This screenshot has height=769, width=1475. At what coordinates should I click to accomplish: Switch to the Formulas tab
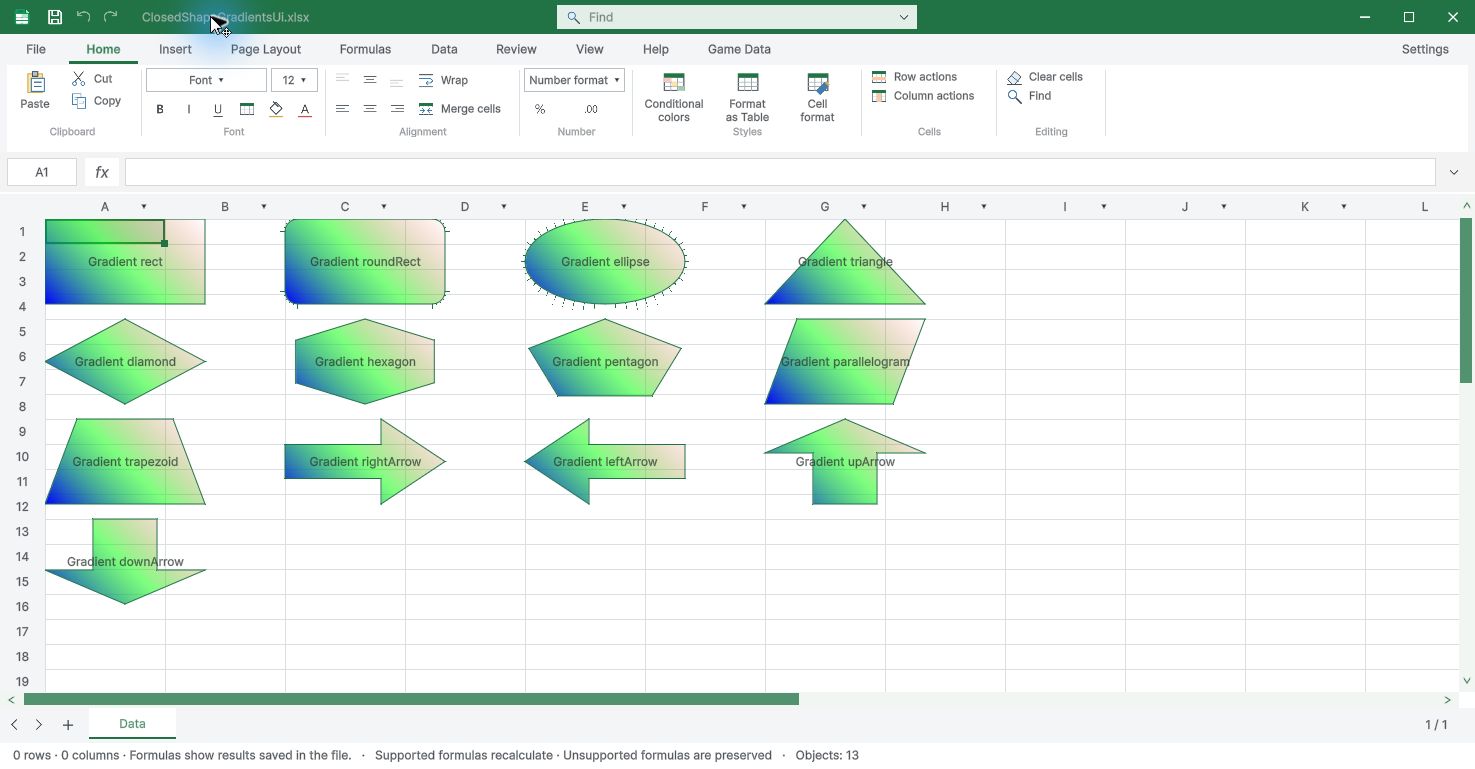(x=365, y=49)
